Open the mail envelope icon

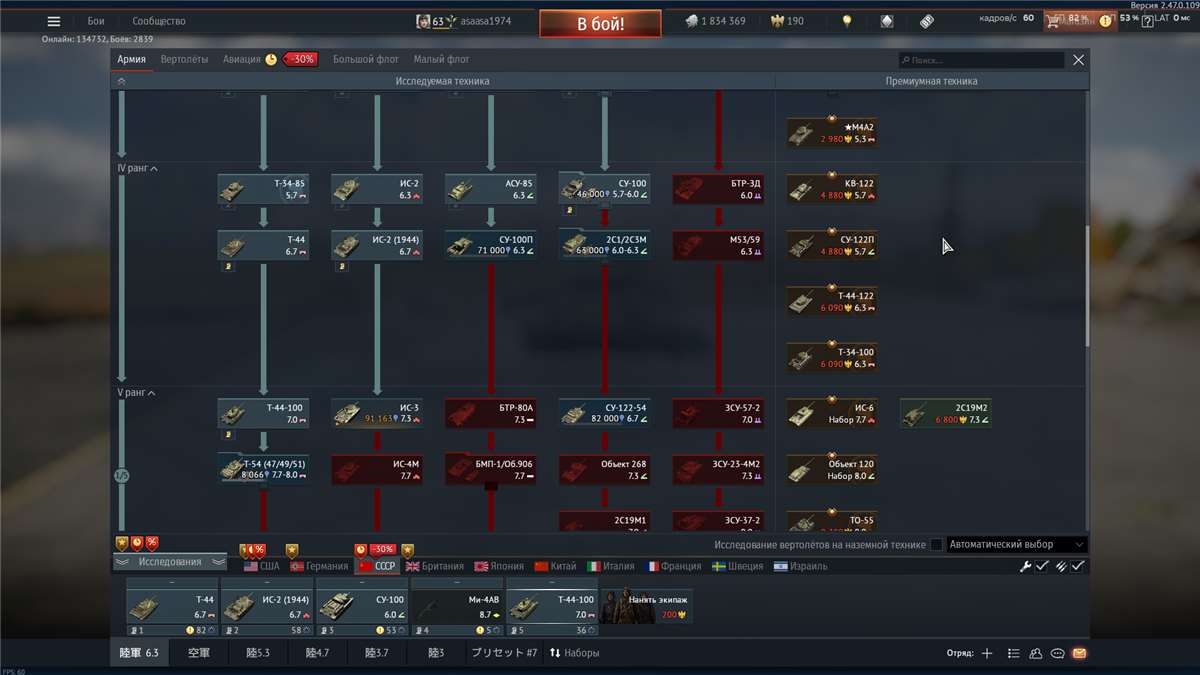tap(1079, 653)
